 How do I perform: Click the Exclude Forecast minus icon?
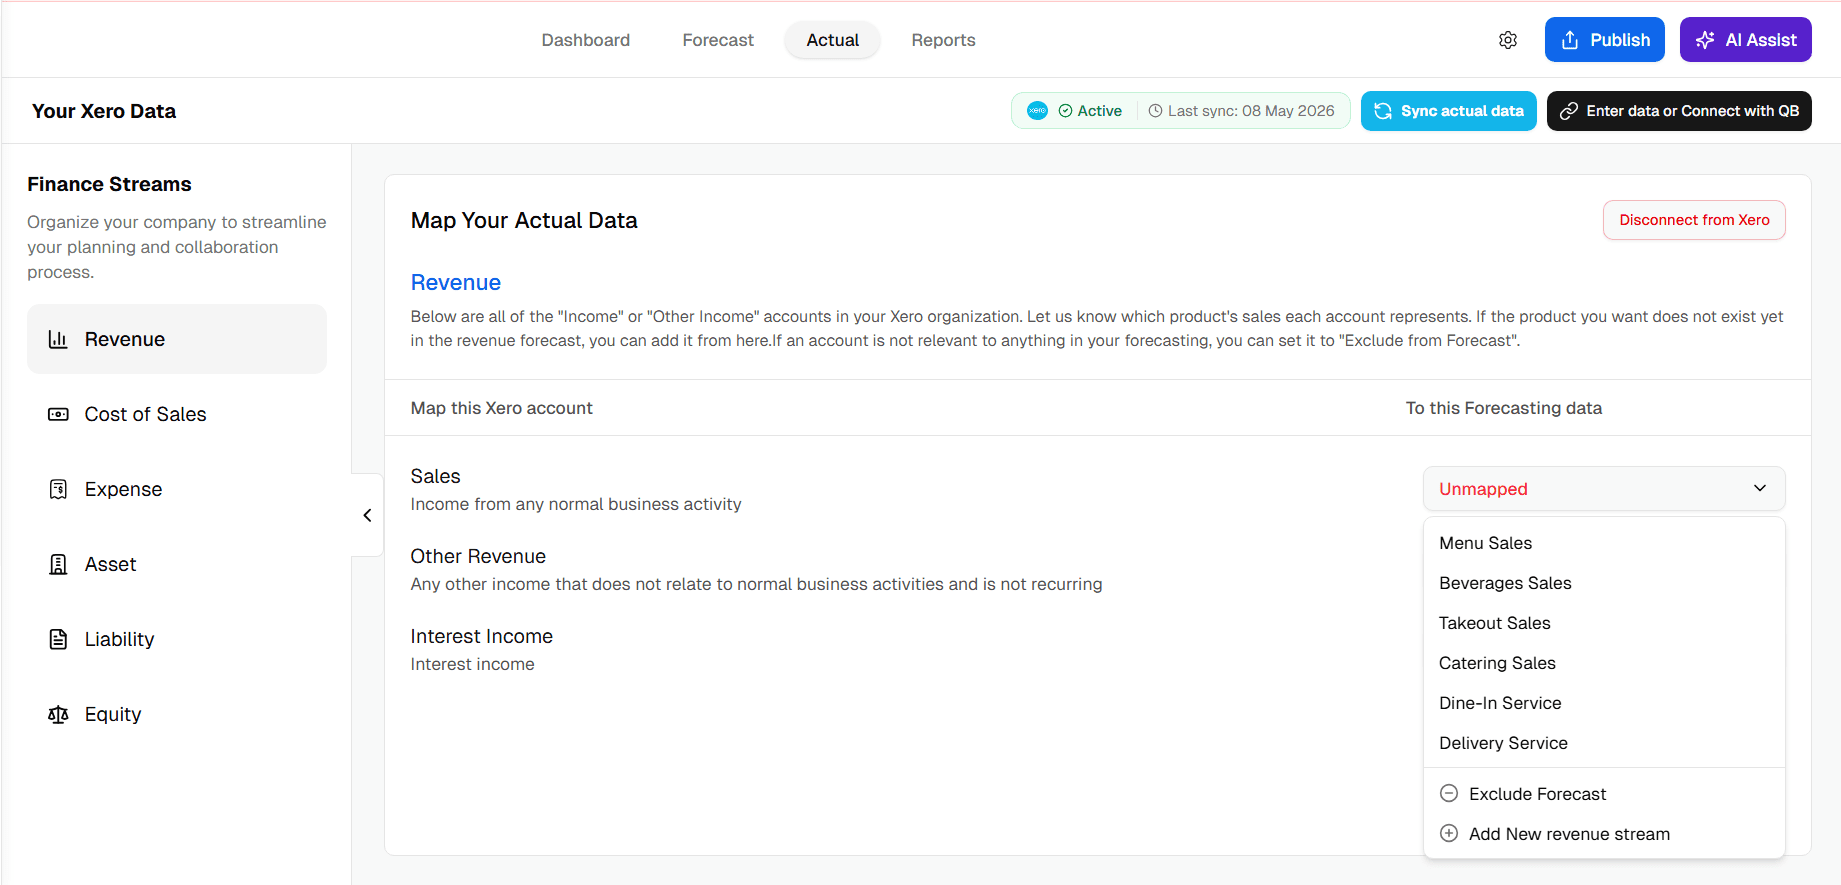(1449, 793)
